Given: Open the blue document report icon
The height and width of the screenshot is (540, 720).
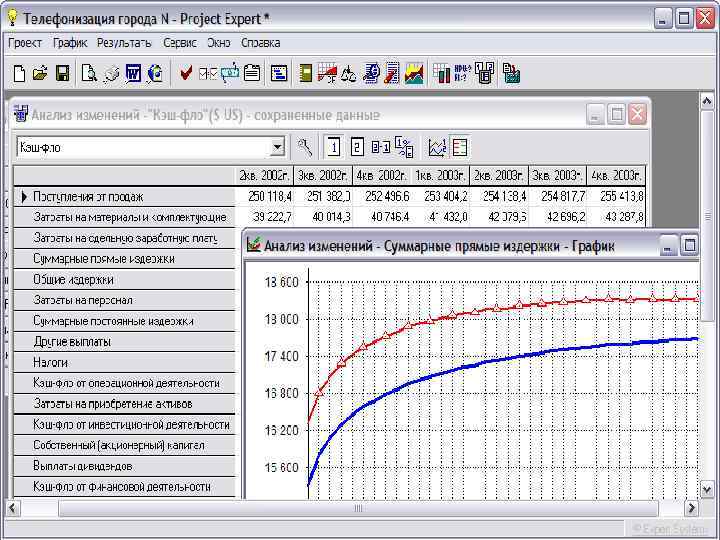Looking at the screenshot, I should click(371, 73).
